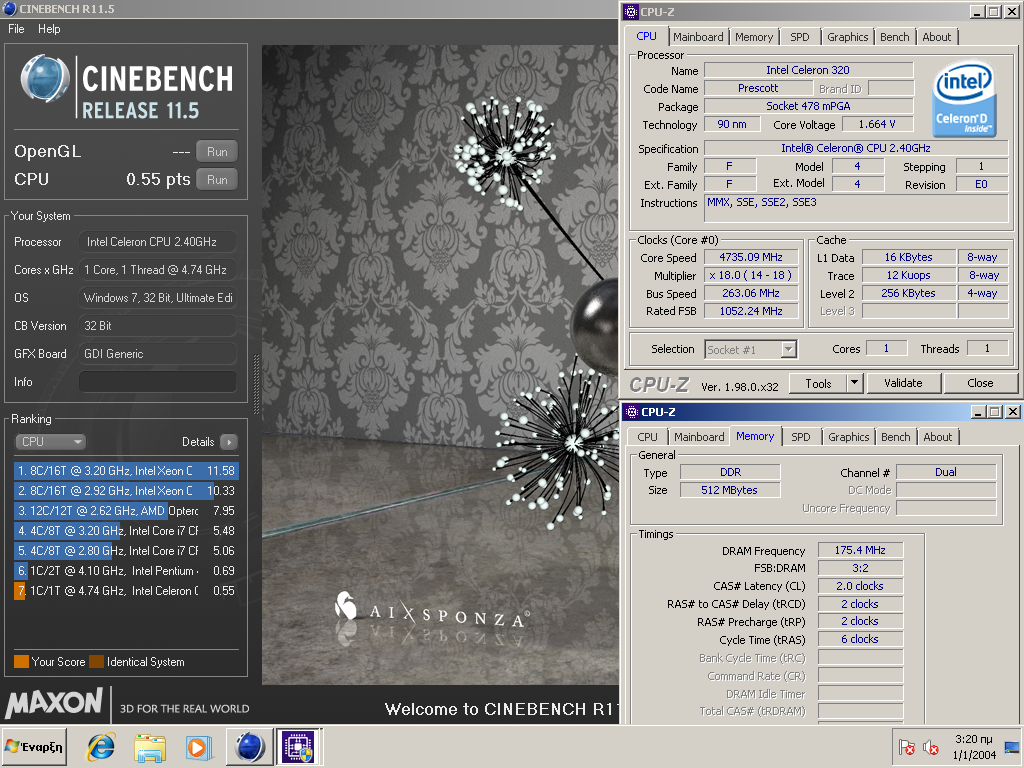Click the Cinebench rendered scene image

[440, 364]
